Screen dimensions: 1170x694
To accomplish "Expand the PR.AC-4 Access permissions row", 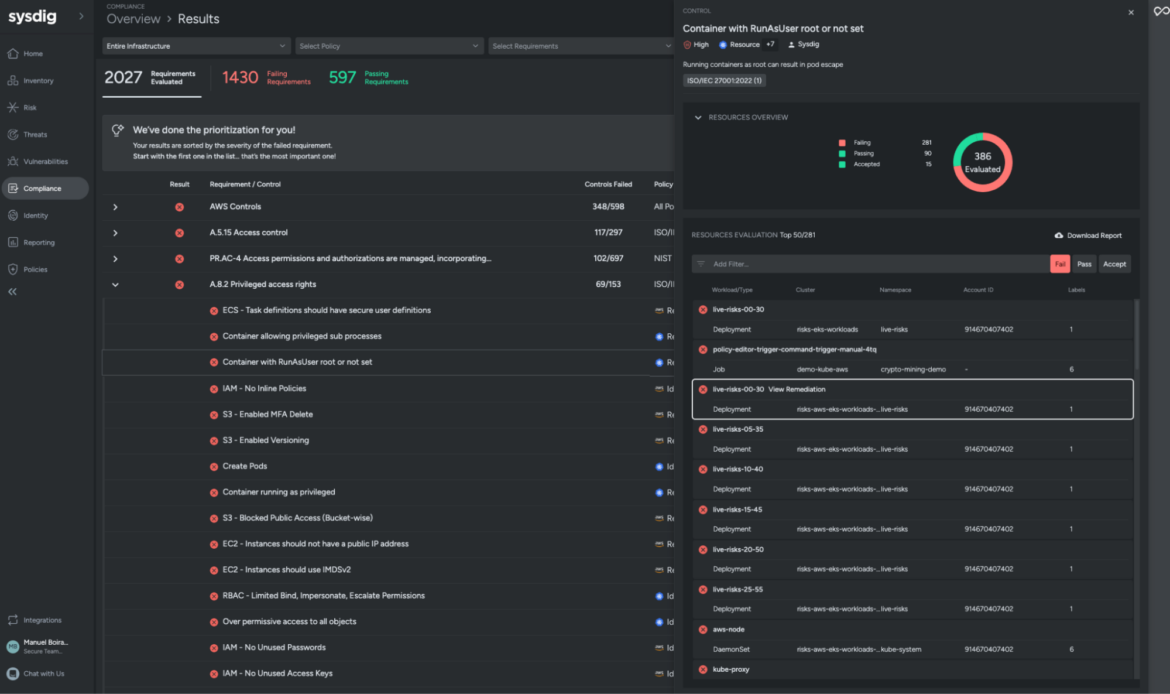I will pos(115,259).
